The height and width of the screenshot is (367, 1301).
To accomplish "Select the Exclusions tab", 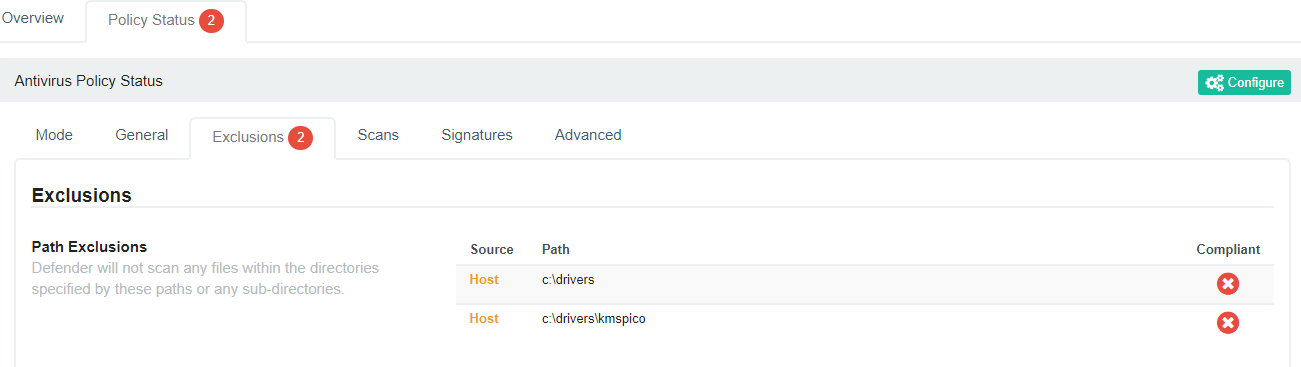I will 262,138.
